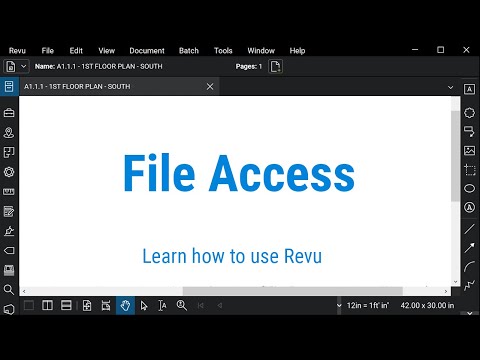
Task: Expand the dropdown next to document icon
Action: coord(24,66)
